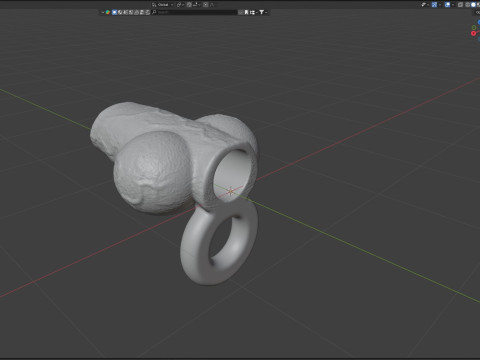480x360 pixels.
Task: Open the snapping options dropdown
Action: pos(196,5)
